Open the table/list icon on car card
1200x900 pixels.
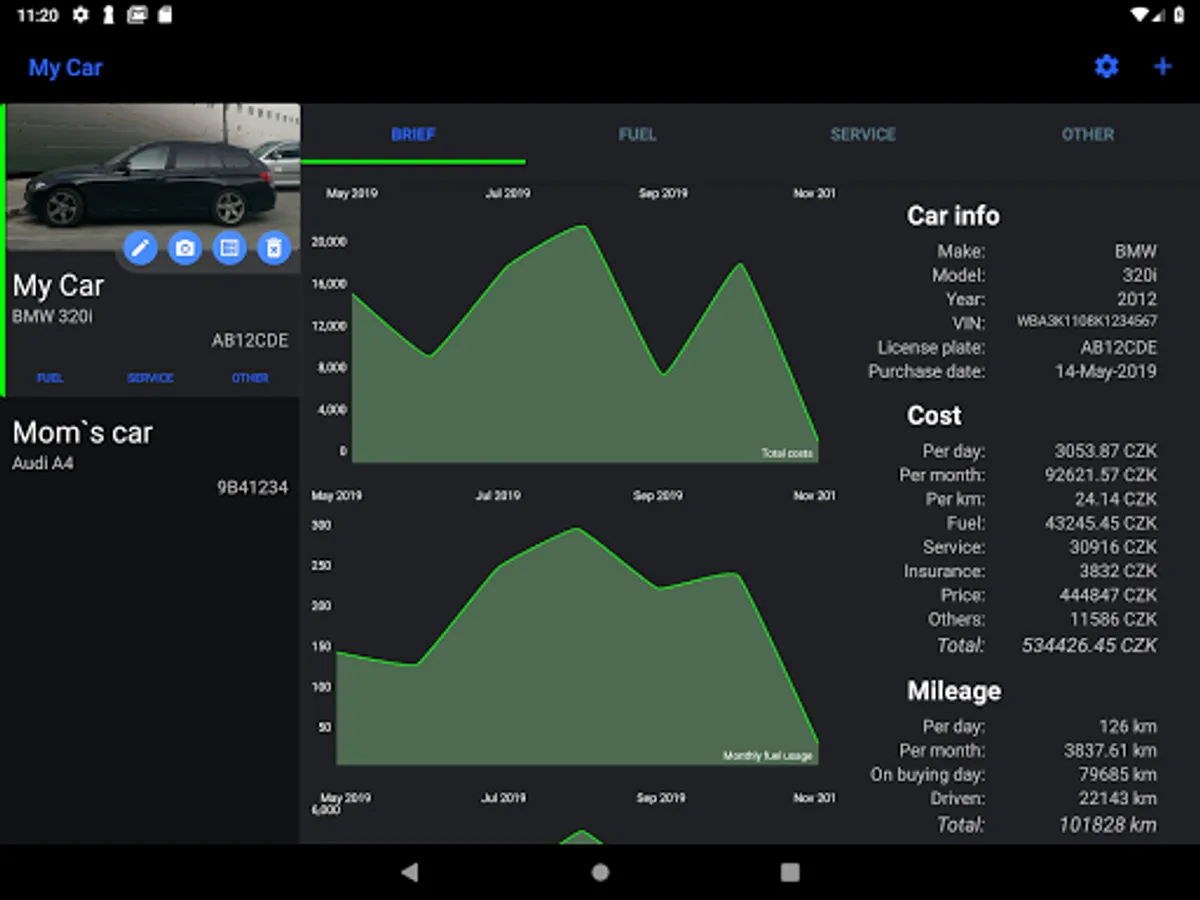tap(230, 247)
